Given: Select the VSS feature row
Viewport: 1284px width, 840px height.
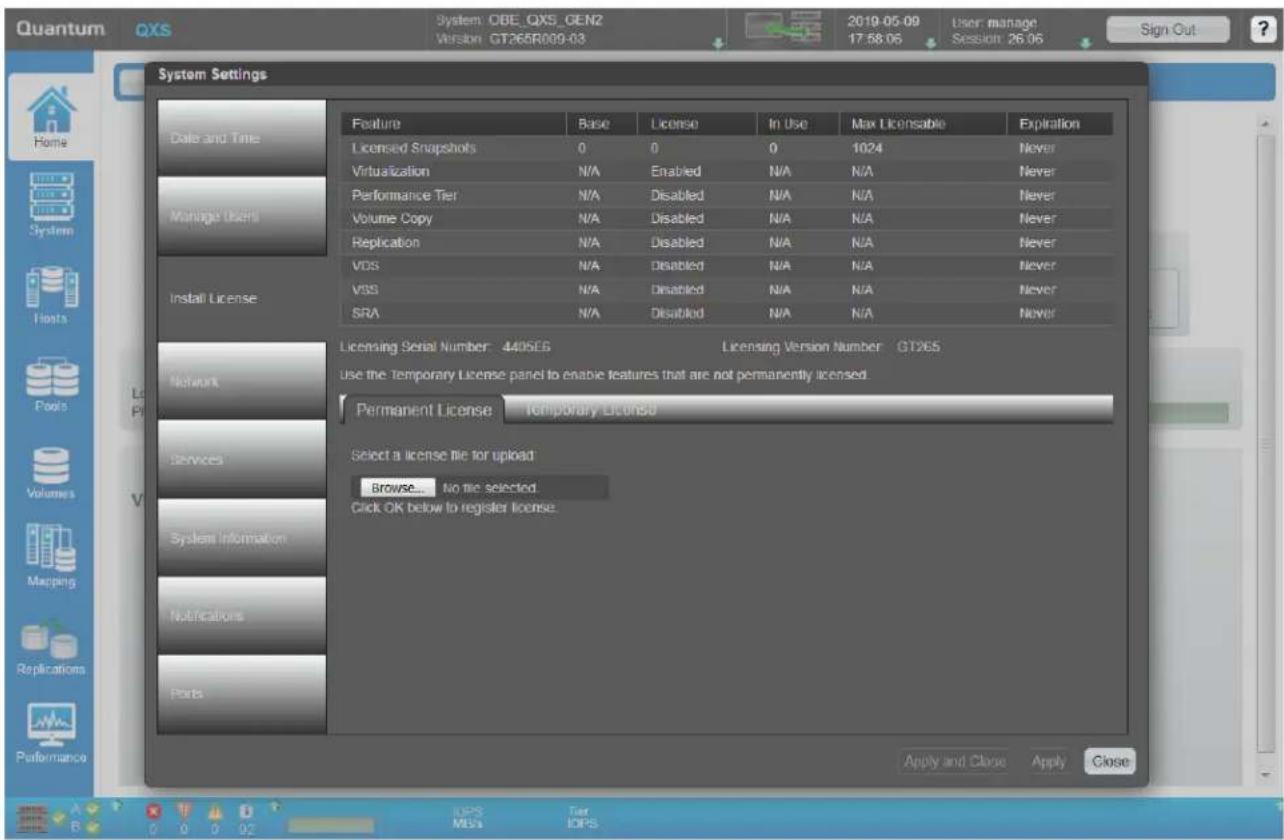Looking at the screenshot, I should 727,289.
